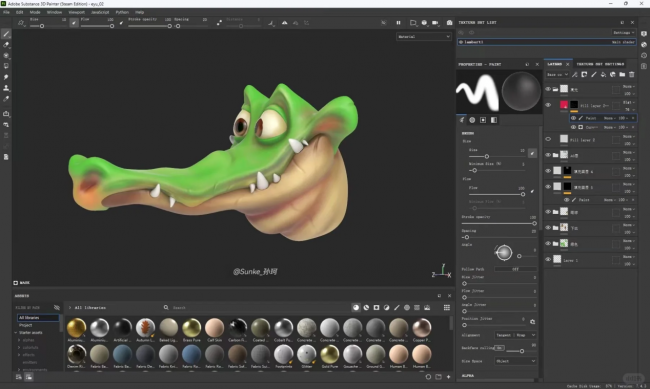Toggle eye icon of green thumbnail folder
Image resolution: width=650 pixels, height=389 pixels.
pyautogui.click(x=548, y=244)
